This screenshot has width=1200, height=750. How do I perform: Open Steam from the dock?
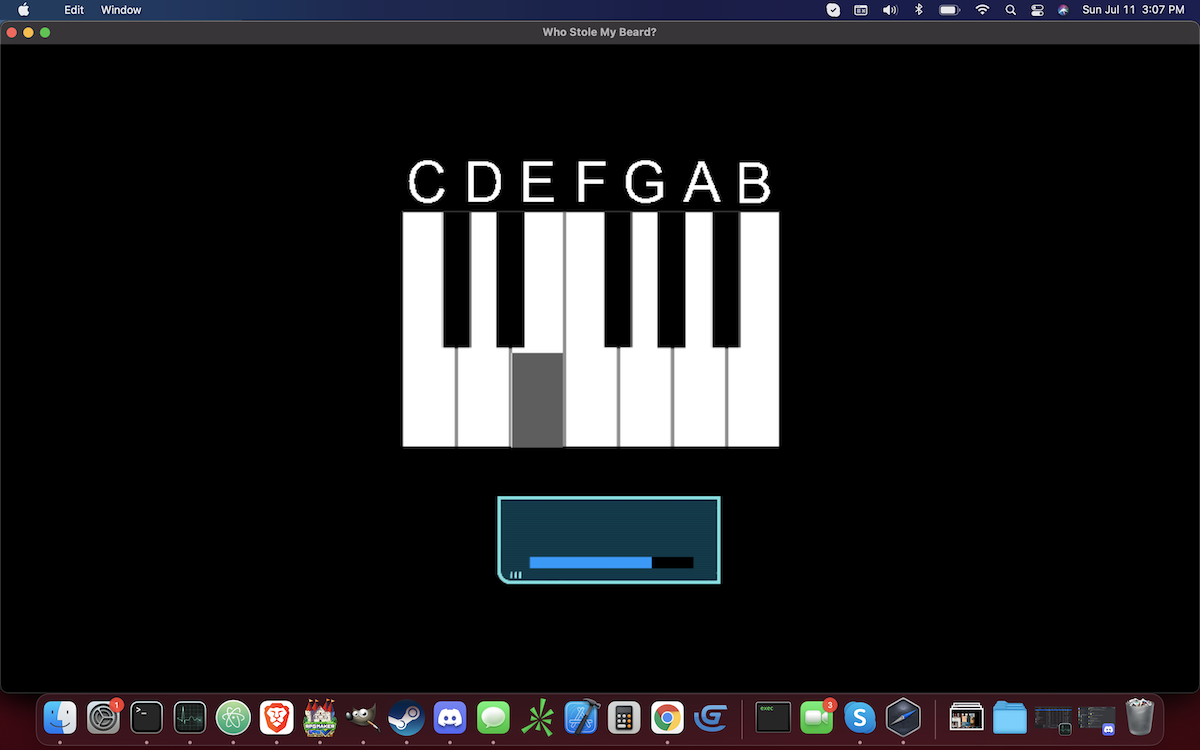tap(406, 717)
